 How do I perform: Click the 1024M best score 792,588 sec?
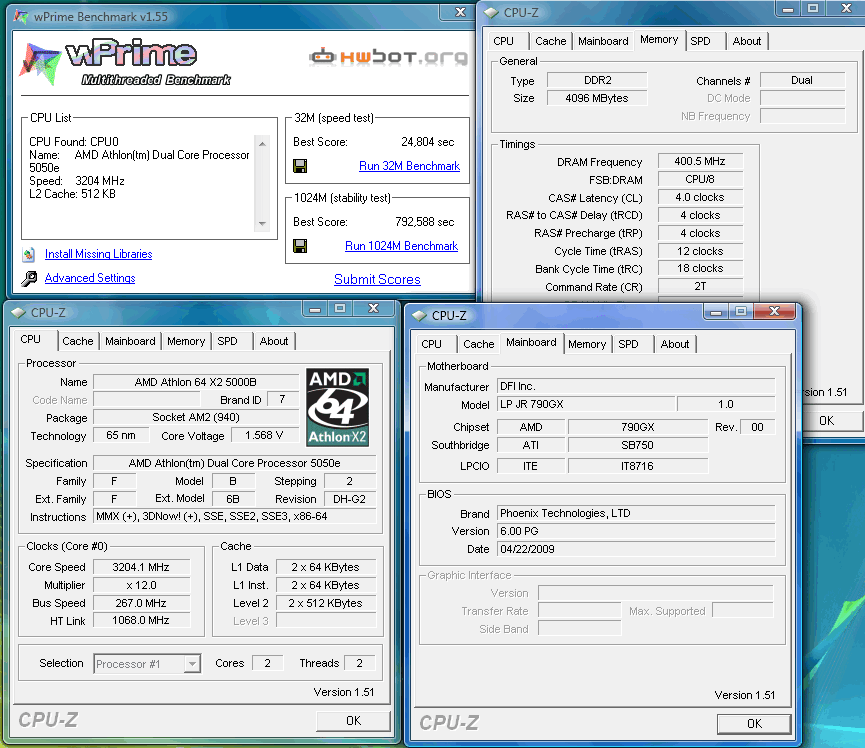(425, 222)
